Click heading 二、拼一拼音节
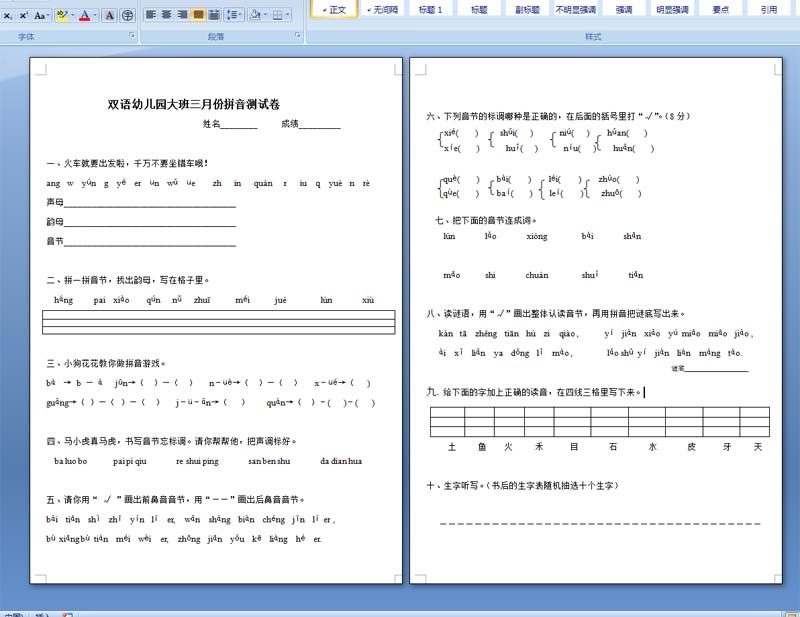This screenshot has height=617, width=800. click(128, 280)
